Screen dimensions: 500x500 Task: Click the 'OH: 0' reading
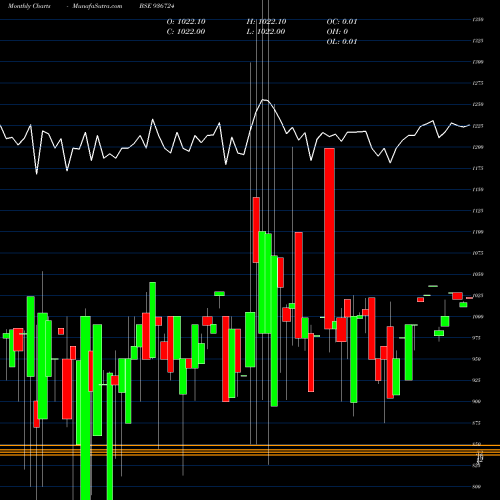337,32
